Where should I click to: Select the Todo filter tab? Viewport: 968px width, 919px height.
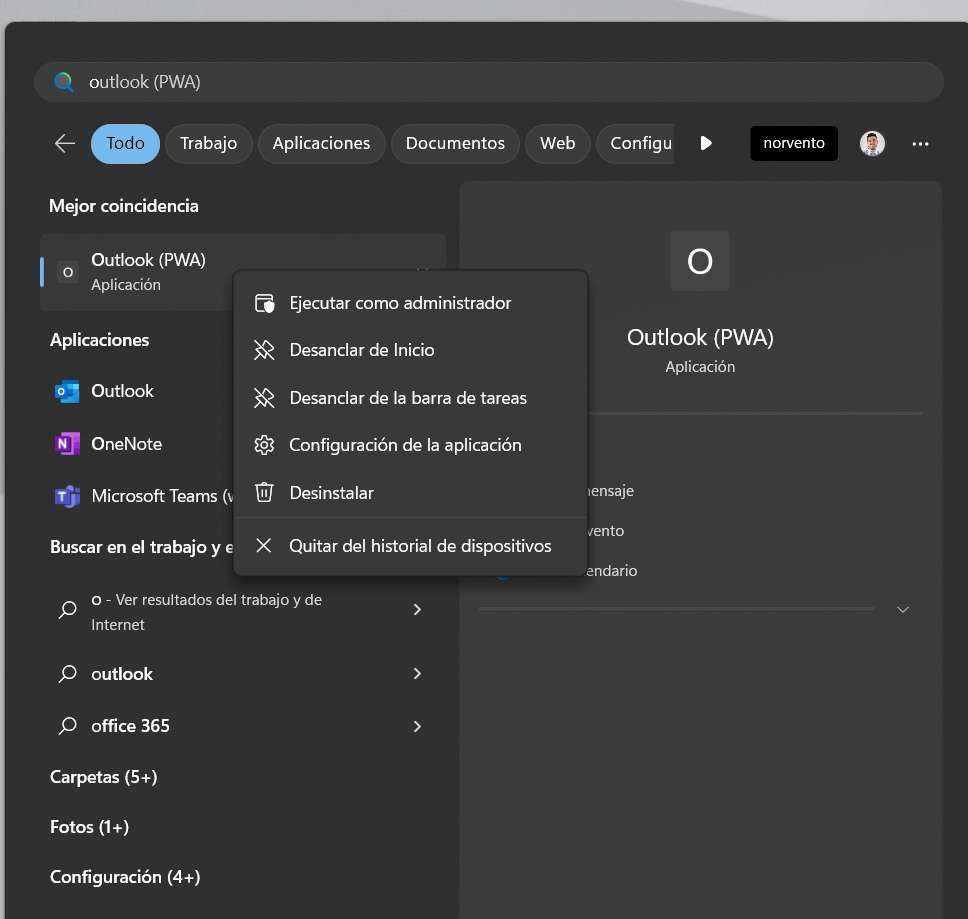pos(125,144)
